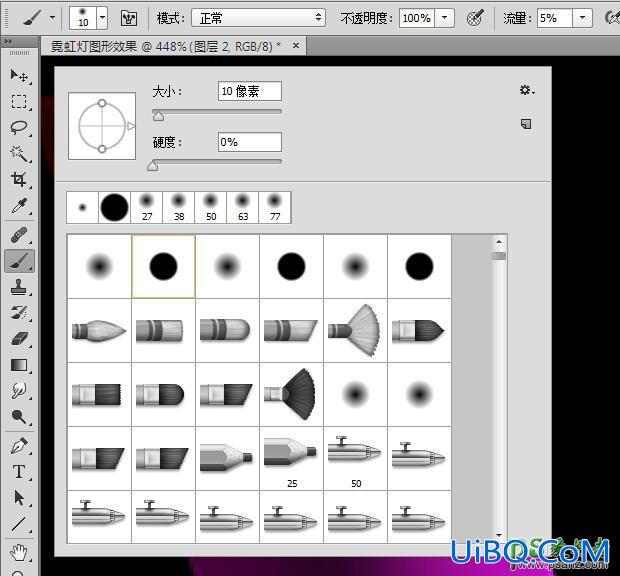This screenshot has height=576, width=620.
Task: Click the brush size preview showing 10
Action: pyautogui.click(x=83, y=18)
